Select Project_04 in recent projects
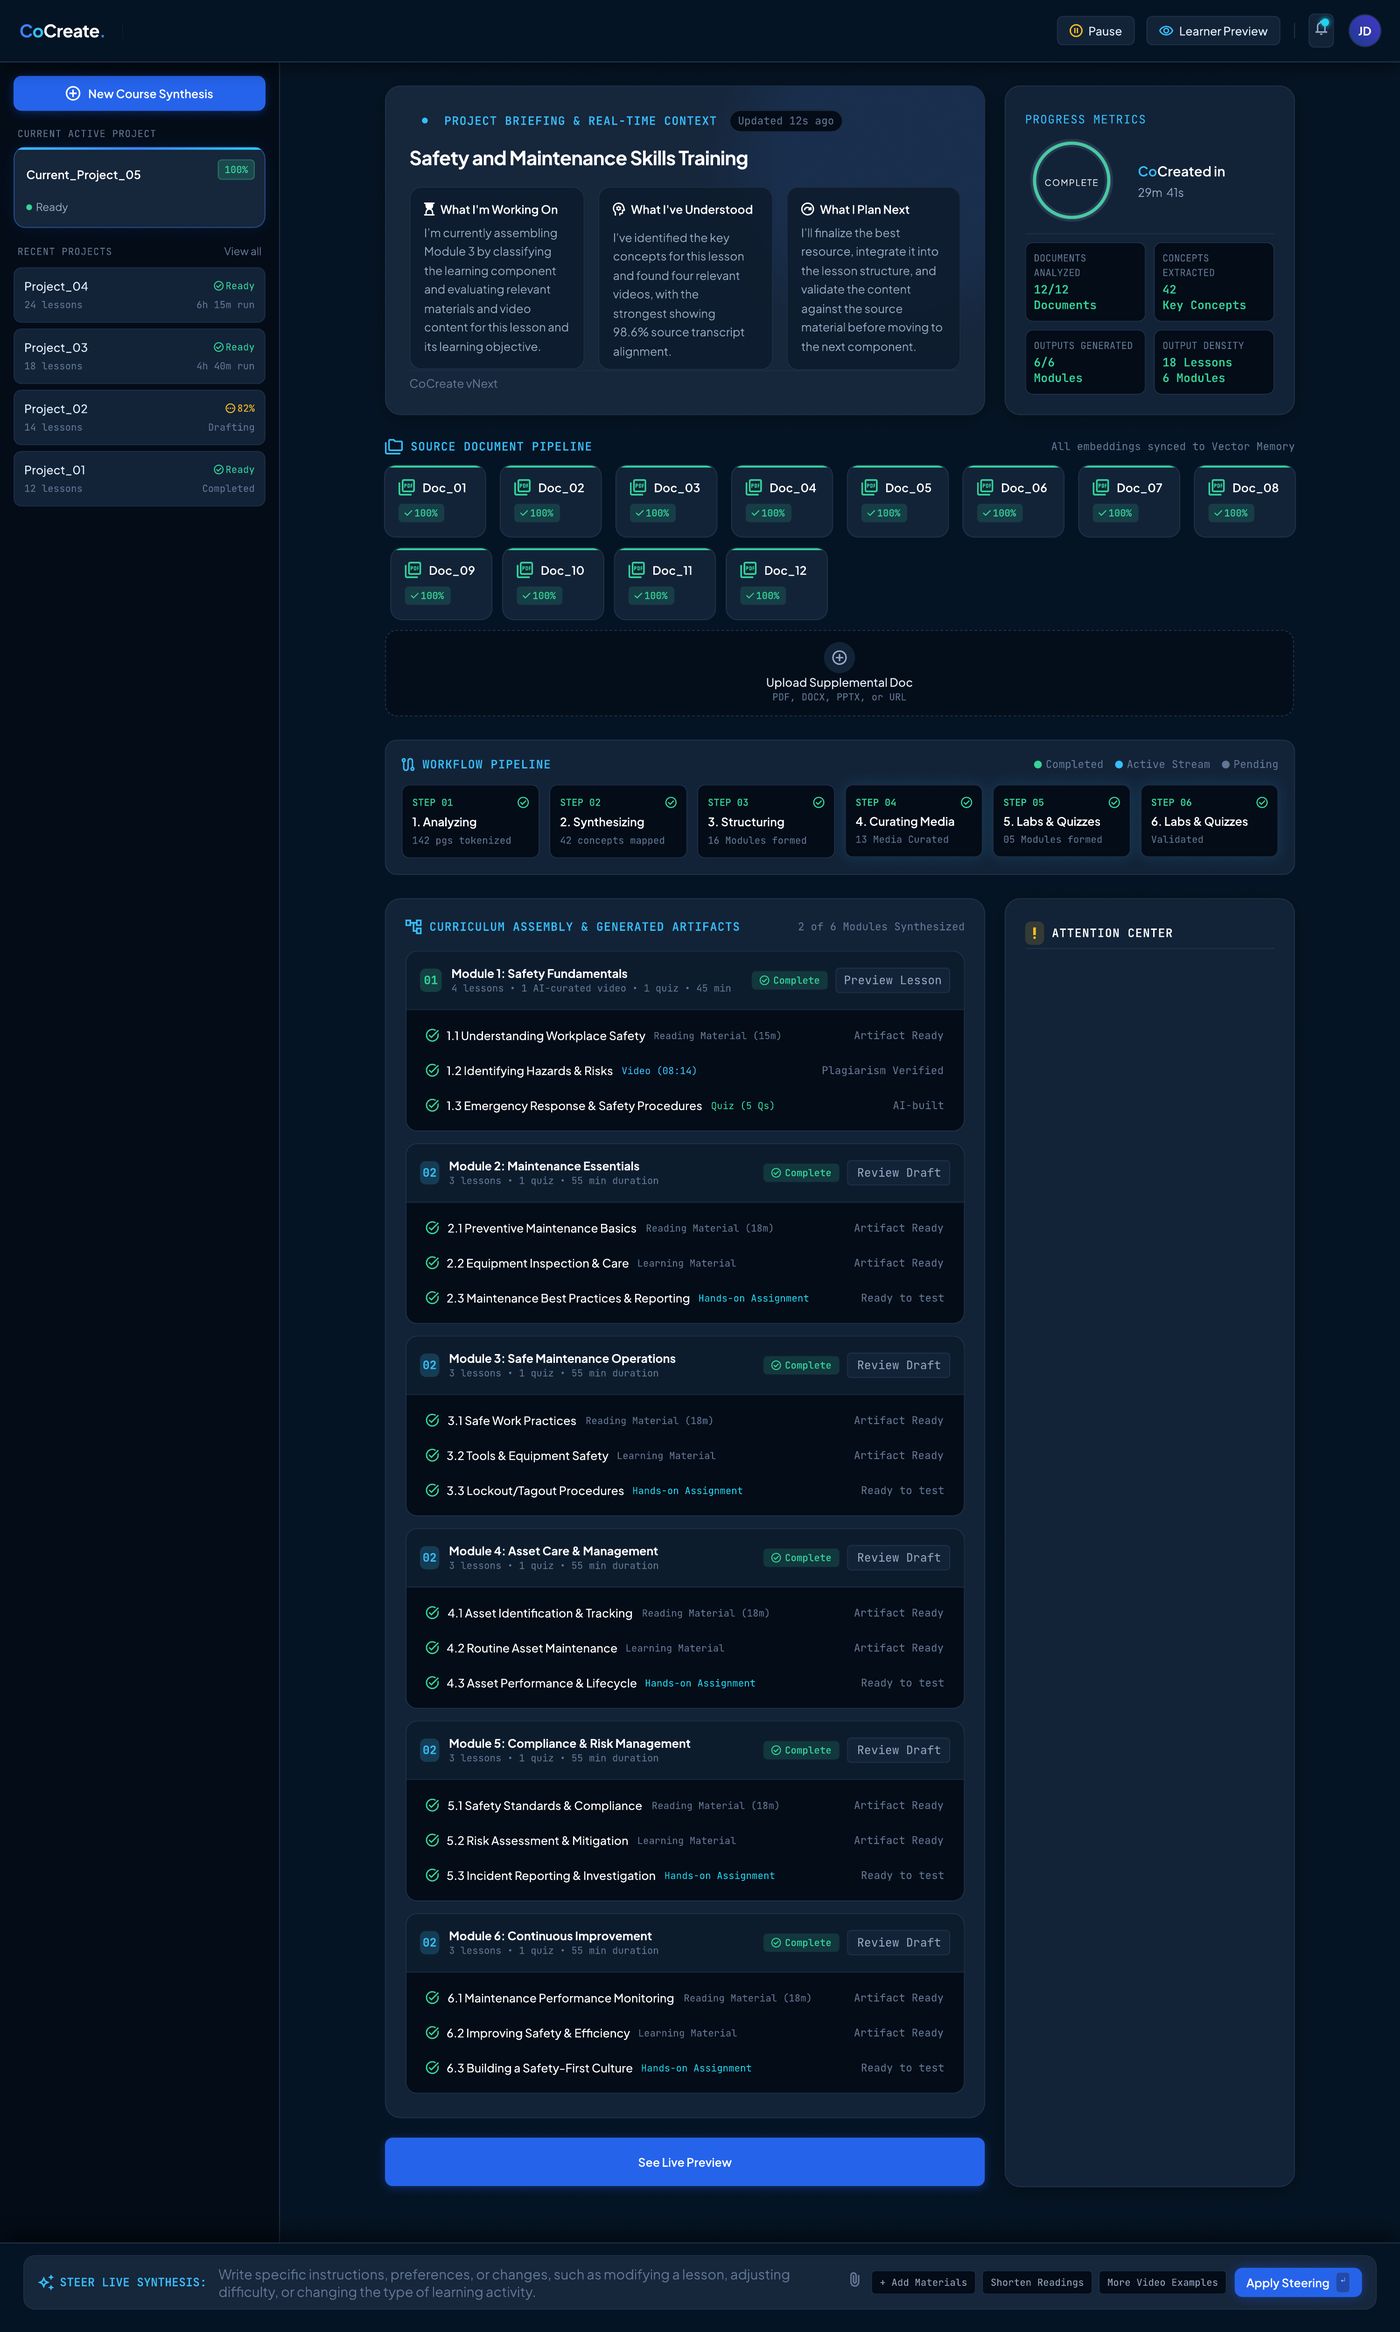 tap(139, 294)
